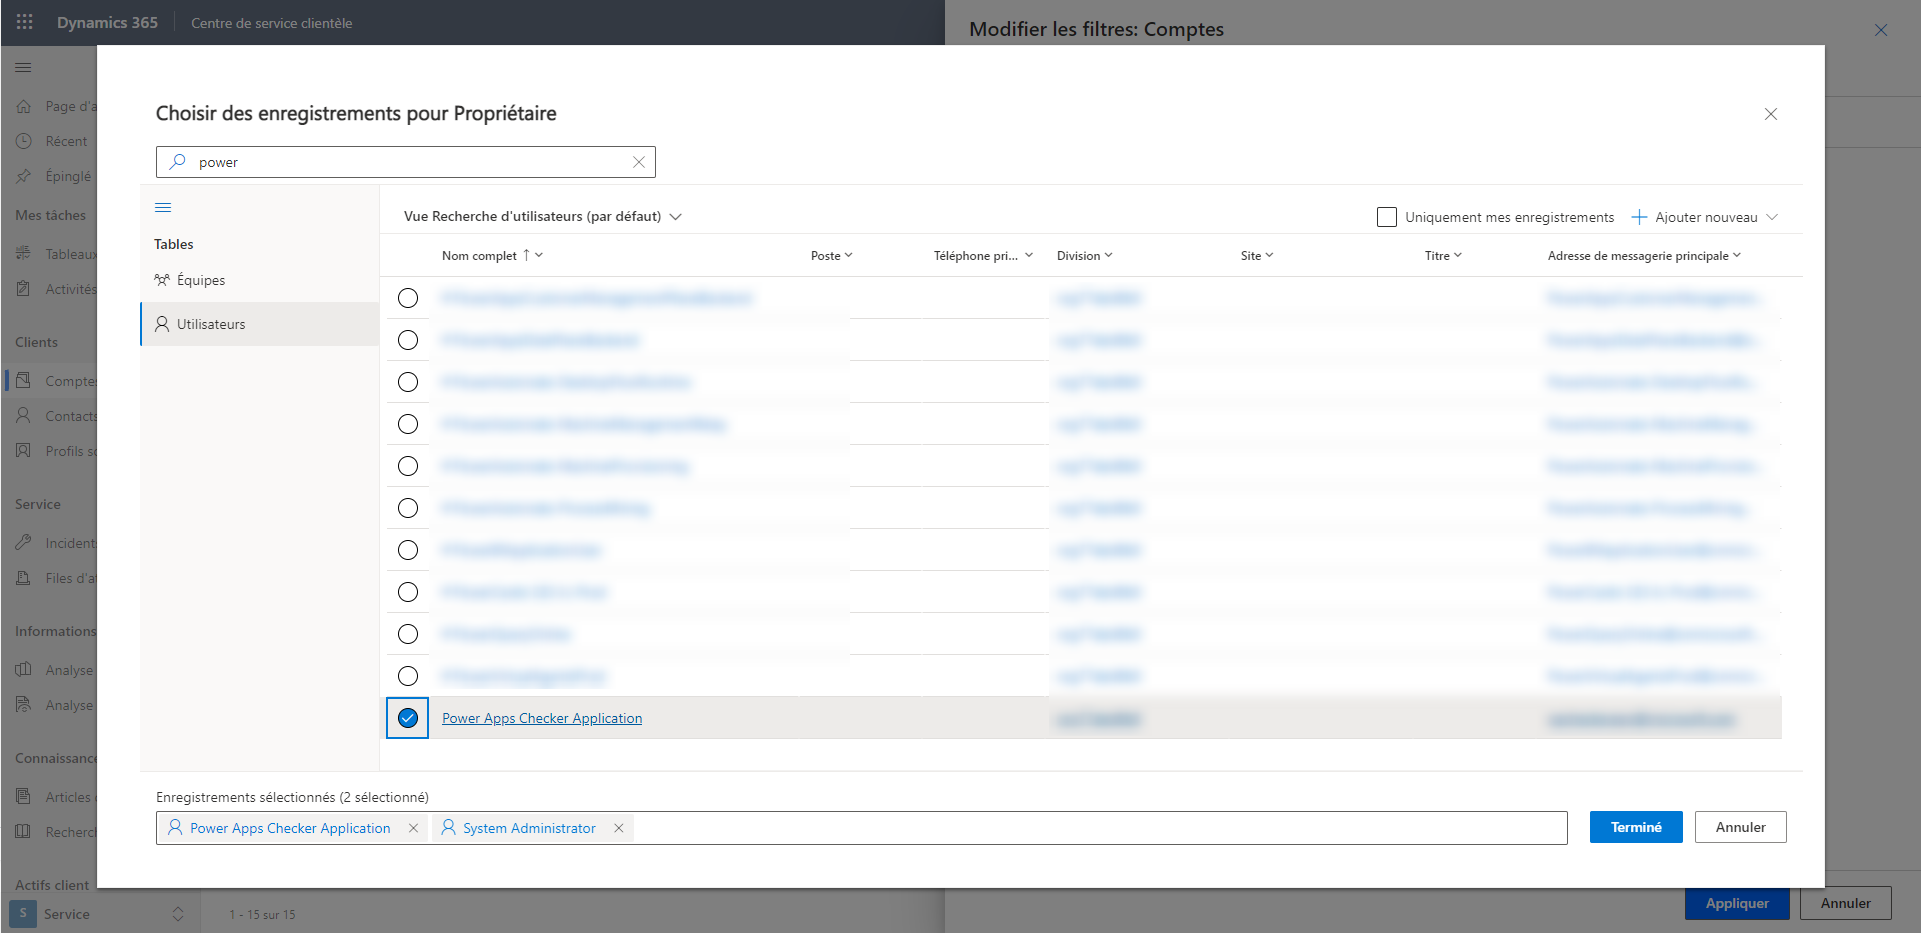Viewport: 1921px width, 933px height.
Task: Enable Uniquement mes enregistrements checkbox
Action: coord(1386,217)
